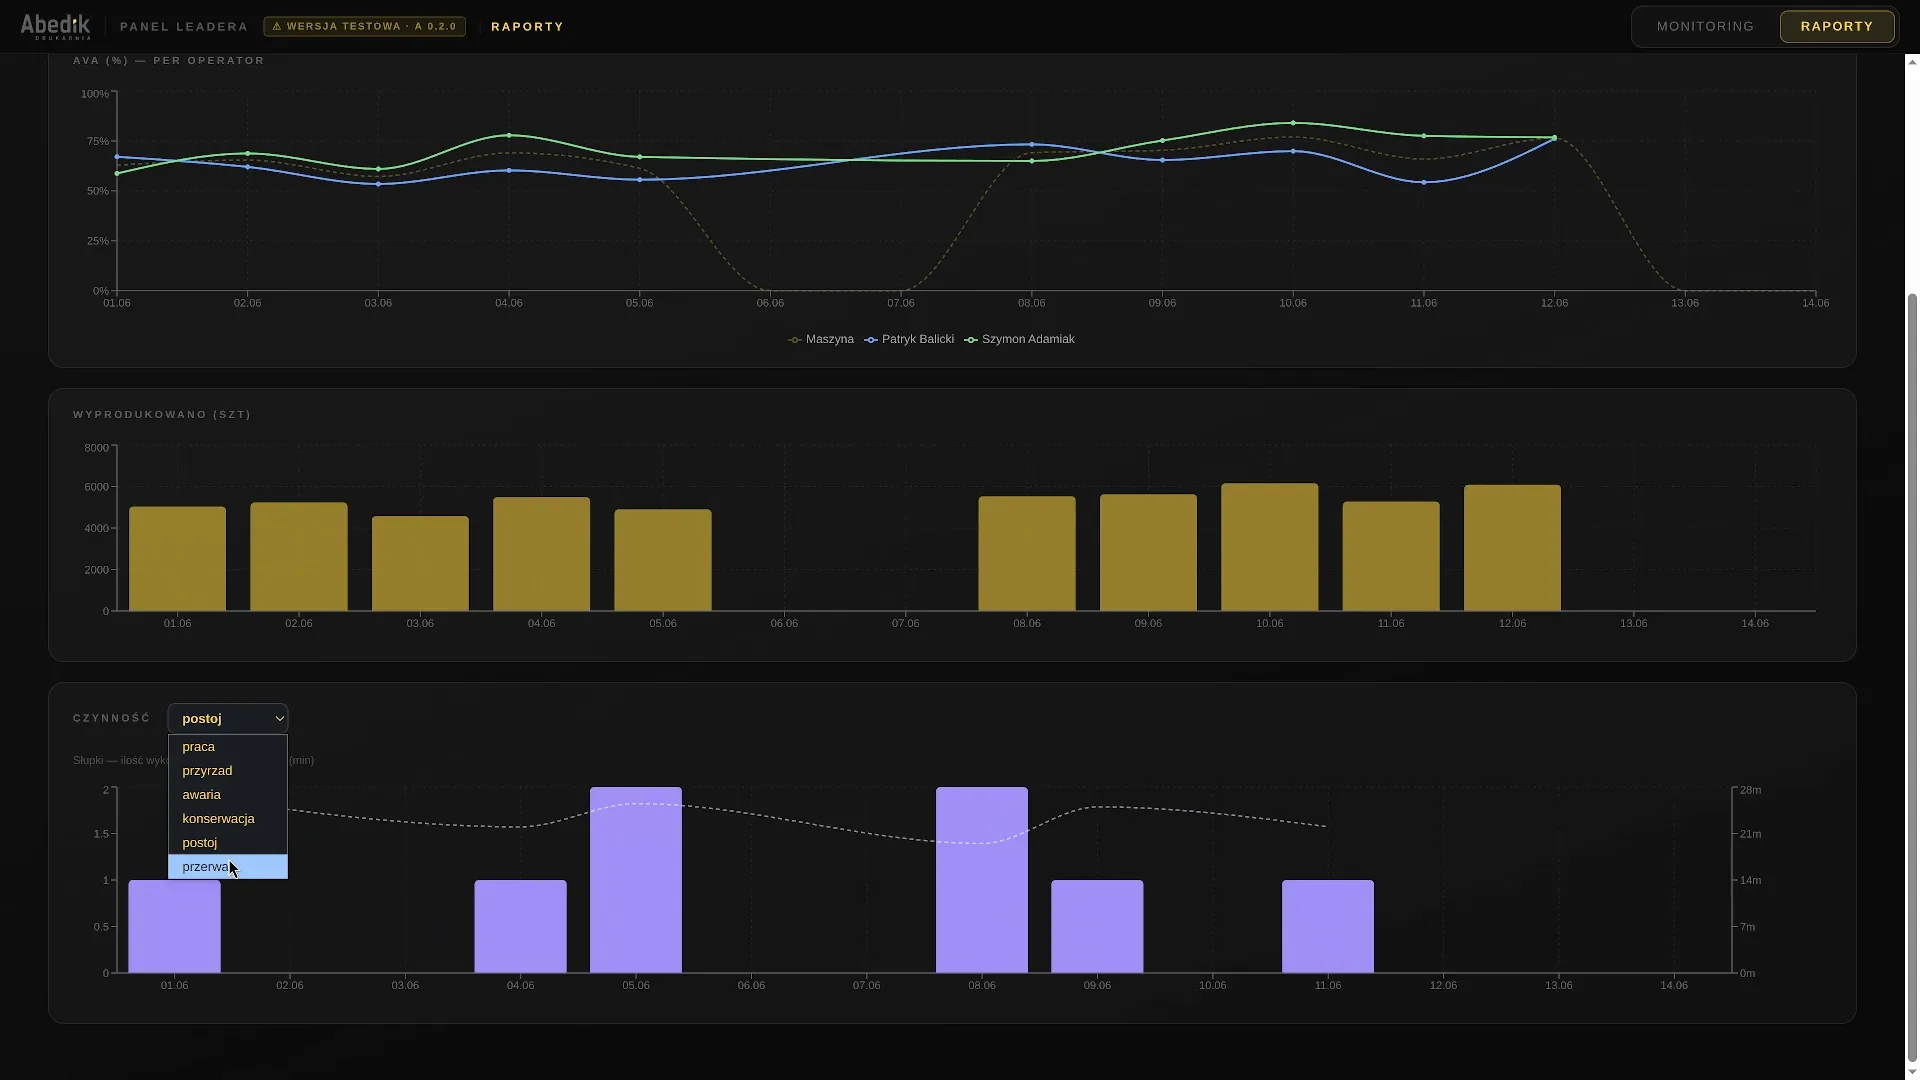Toggle Szymon Adamiak series in legend
The width and height of the screenshot is (1920, 1080).
1019,339
